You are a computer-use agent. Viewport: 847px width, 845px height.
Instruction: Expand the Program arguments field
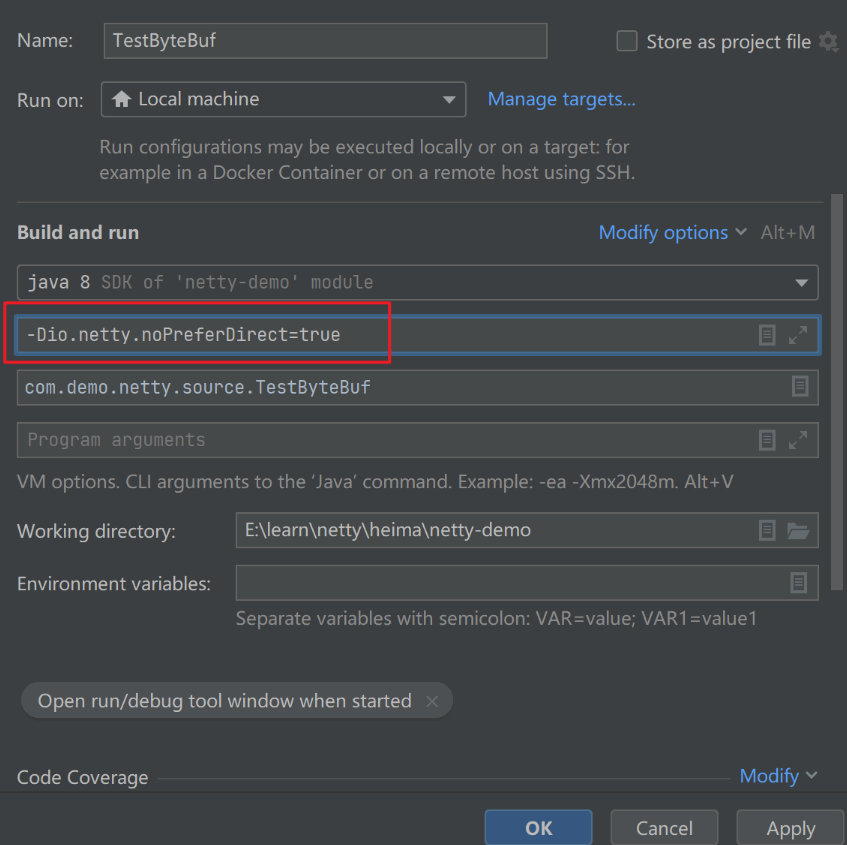point(798,440)
